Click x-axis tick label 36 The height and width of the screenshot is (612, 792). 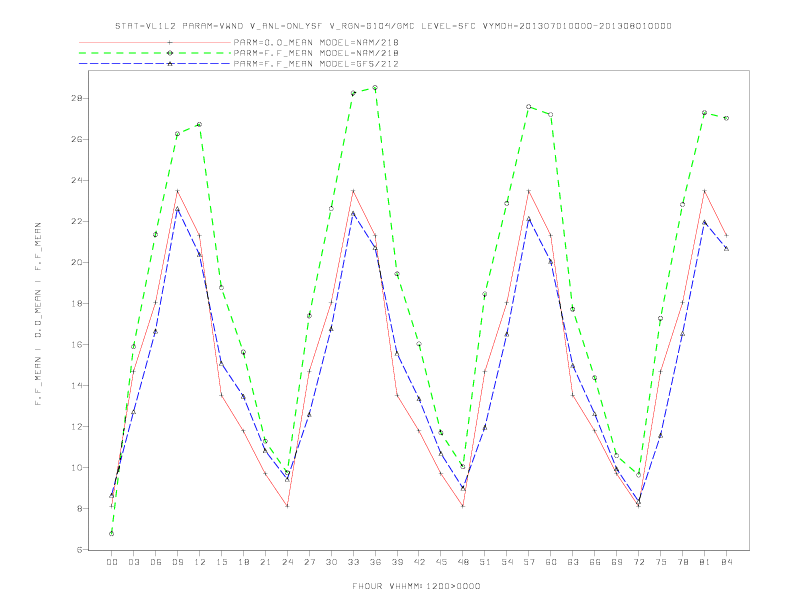pos(375,562)
